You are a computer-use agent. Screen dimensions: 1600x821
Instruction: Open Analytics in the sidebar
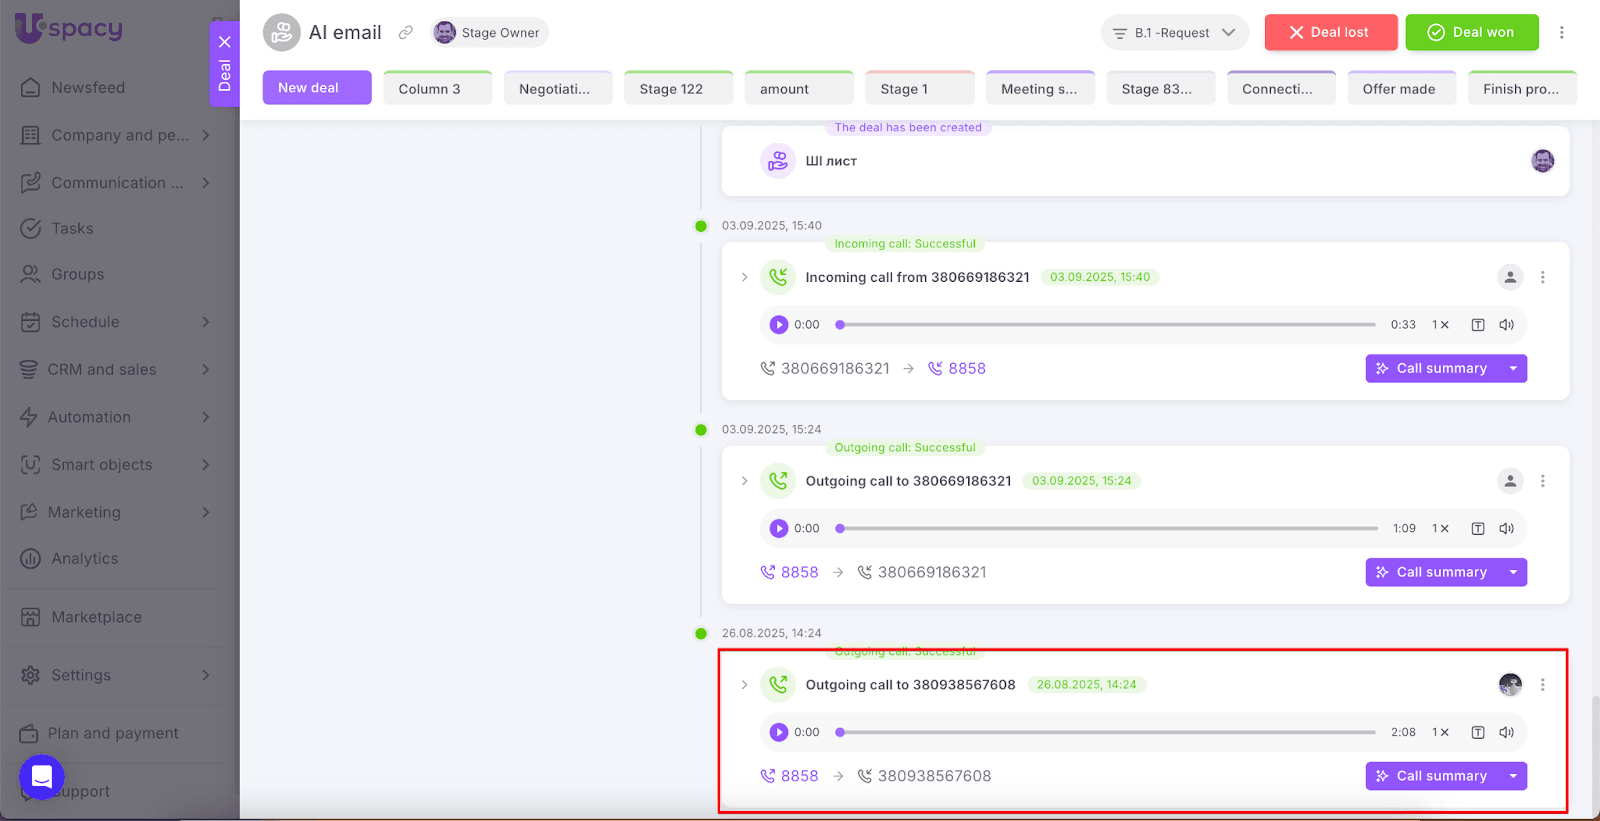click(x=85, y=559)
